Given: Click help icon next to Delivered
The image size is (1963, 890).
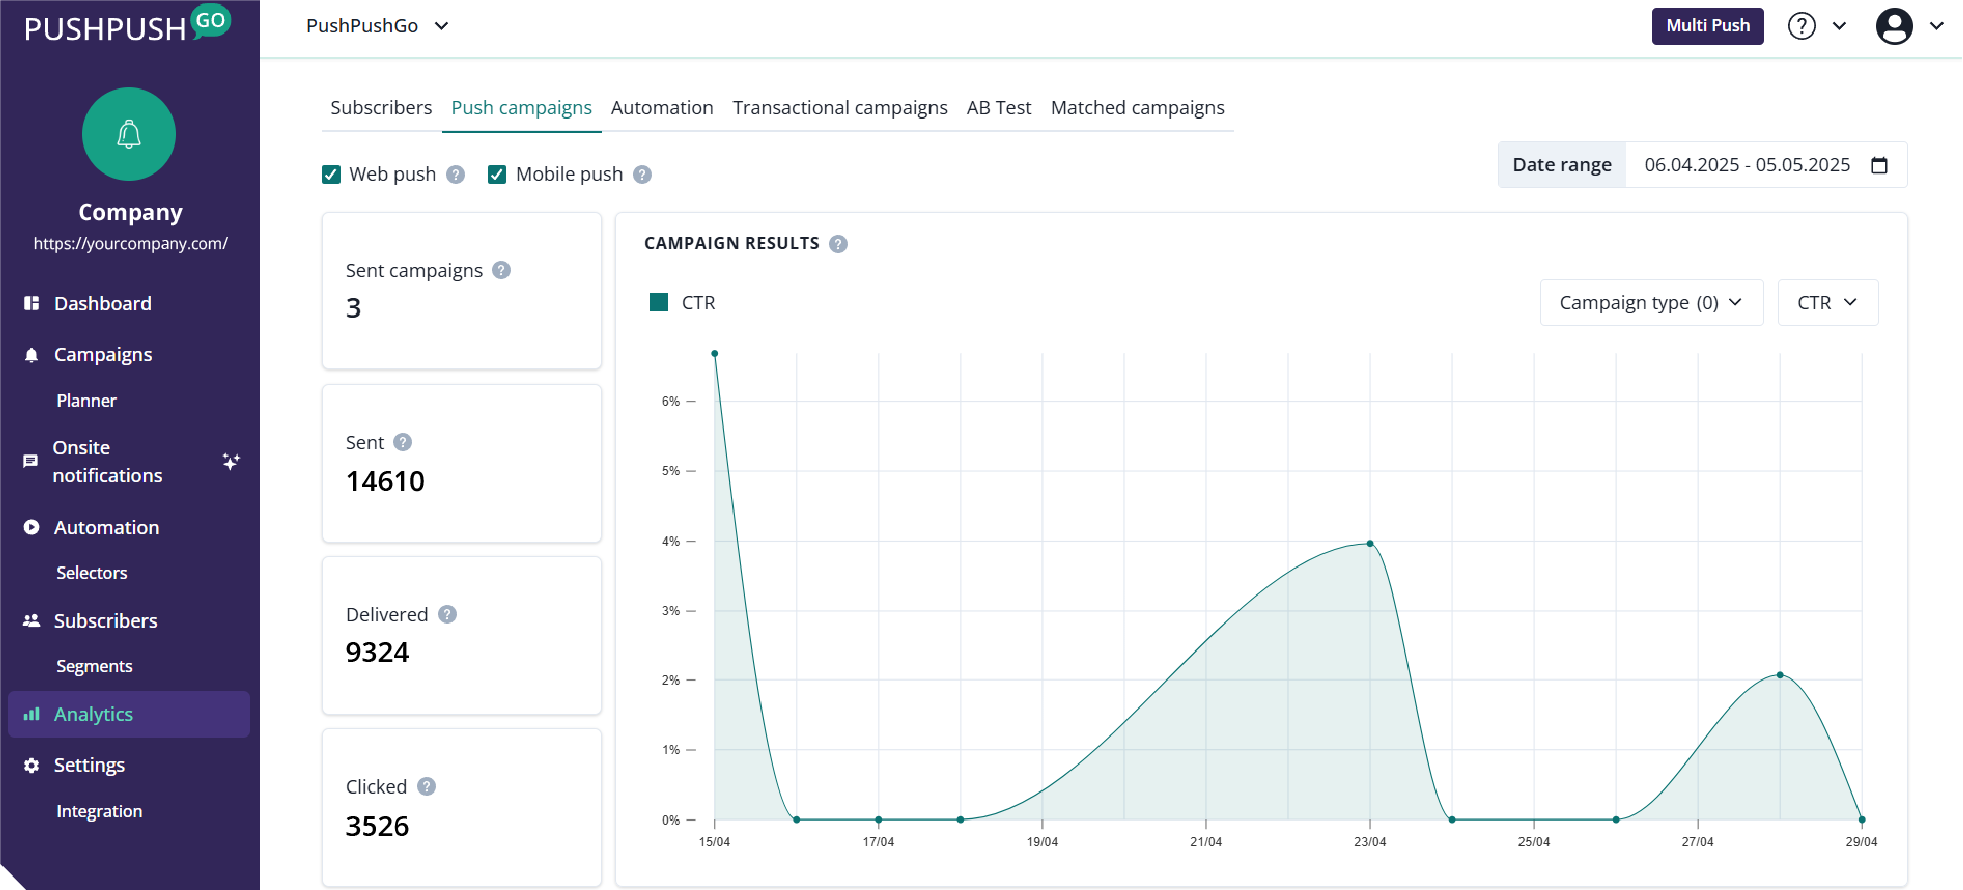Looking at the screenshot, I should click(448, 614).
